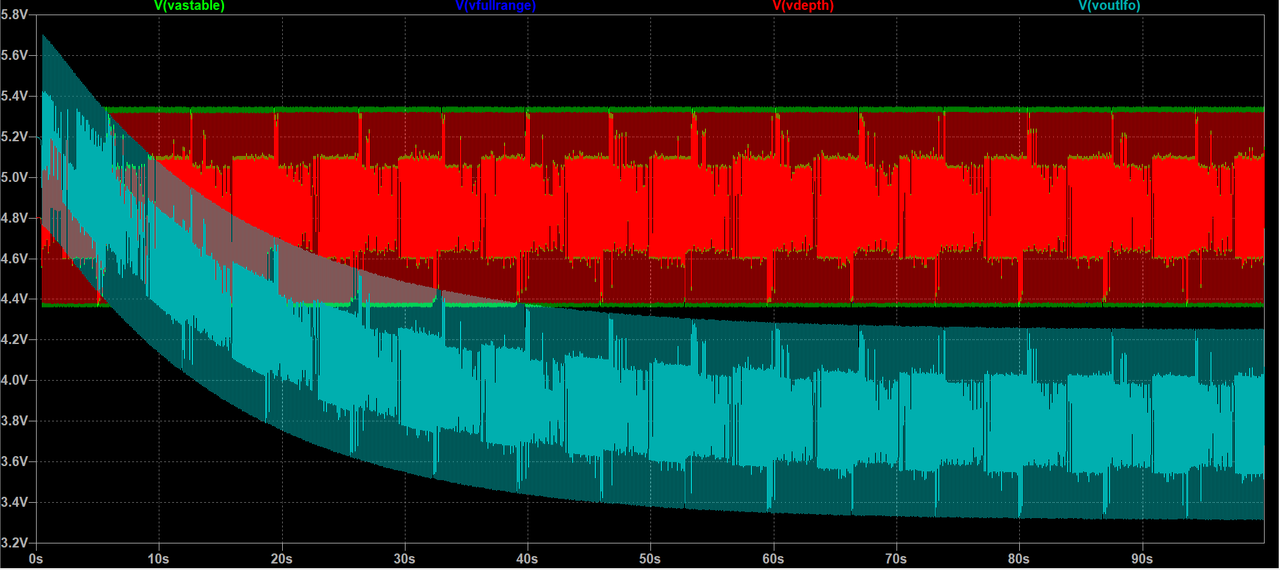Click the 0s time axis label
The width and height of the screenshot is (1280, 570).
(x=36, y=558)
